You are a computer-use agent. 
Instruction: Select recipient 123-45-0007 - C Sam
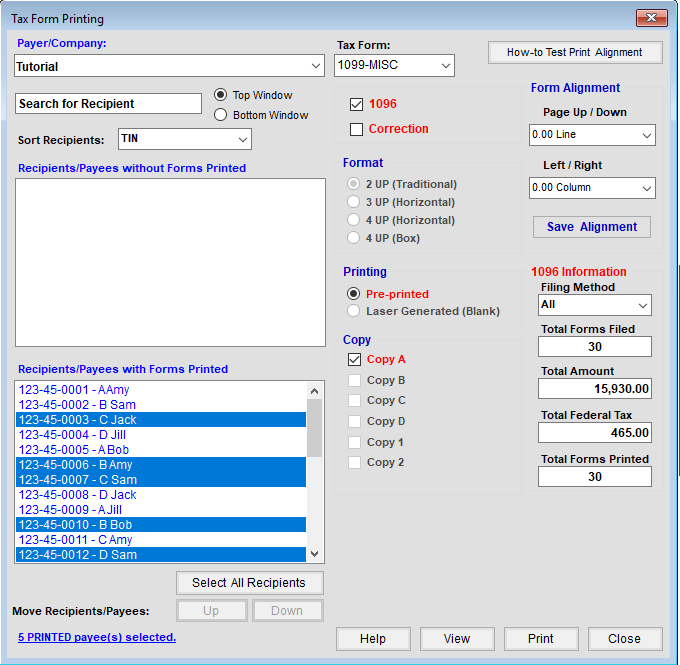(161, 480)
